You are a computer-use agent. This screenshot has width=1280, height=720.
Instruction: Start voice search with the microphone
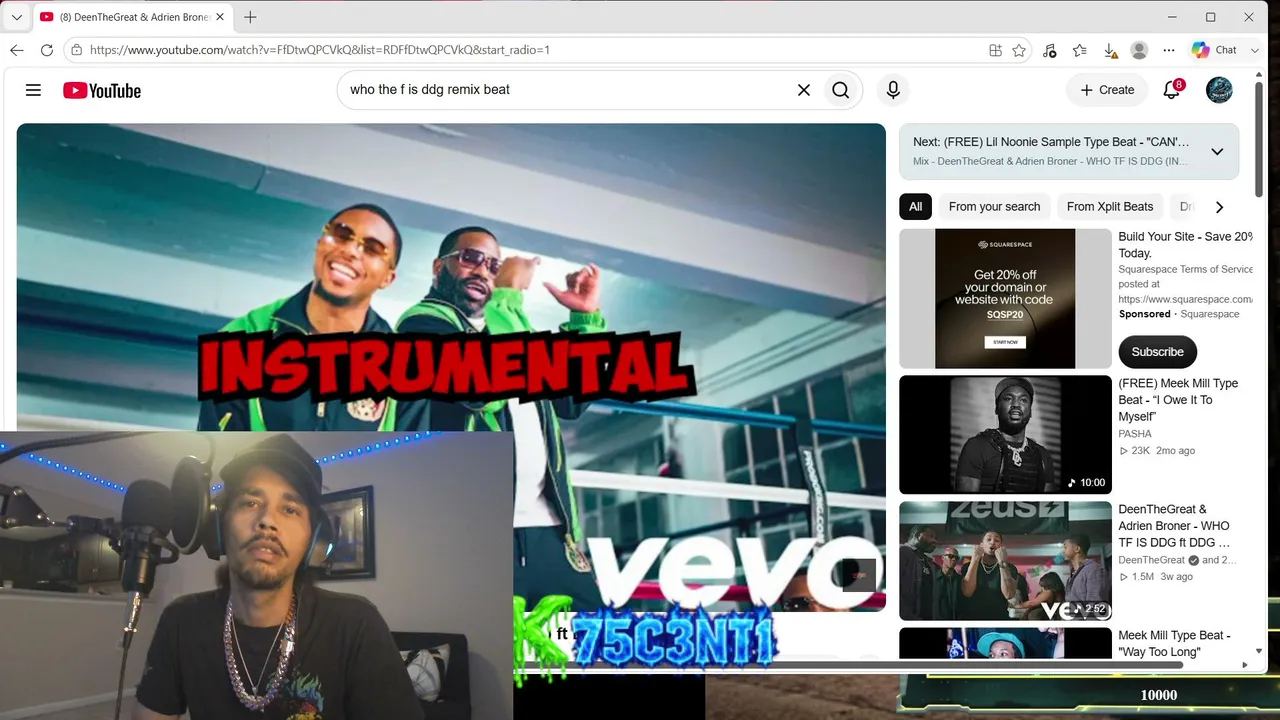pyautogui.click(x=893, y=90)
